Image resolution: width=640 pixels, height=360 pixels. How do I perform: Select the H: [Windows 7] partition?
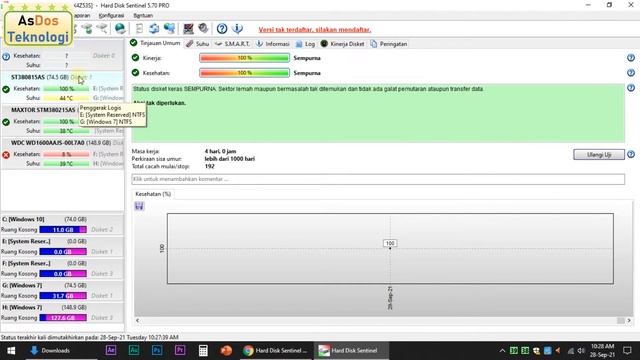(x=62, y=313)
